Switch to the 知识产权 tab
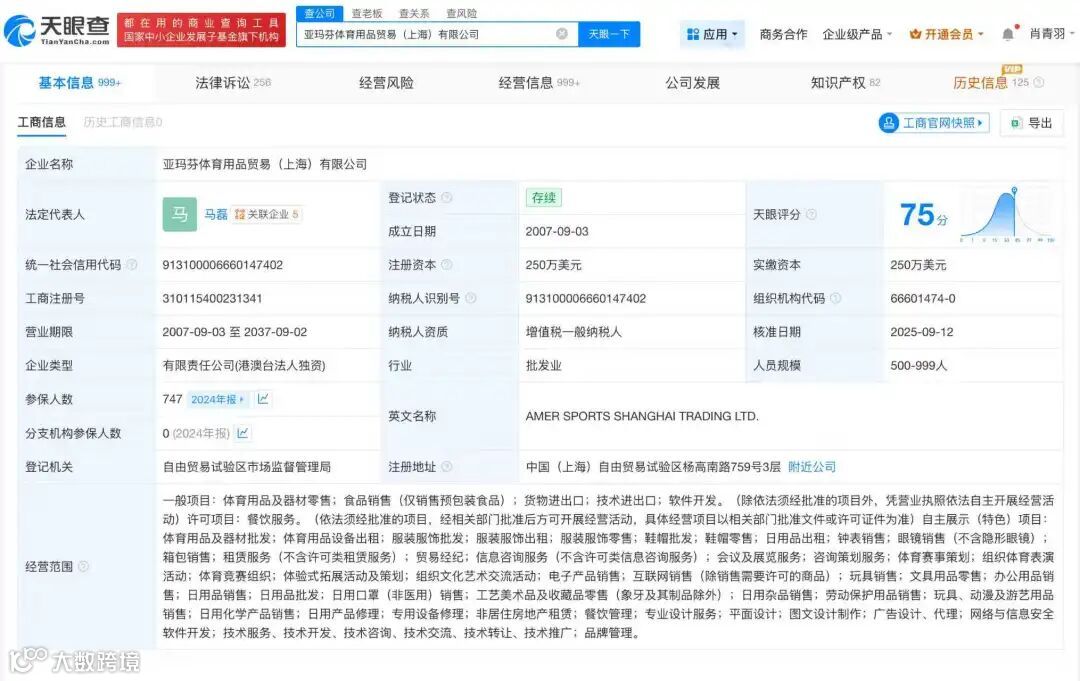1080x681 pixels. [x=845, y=83]
